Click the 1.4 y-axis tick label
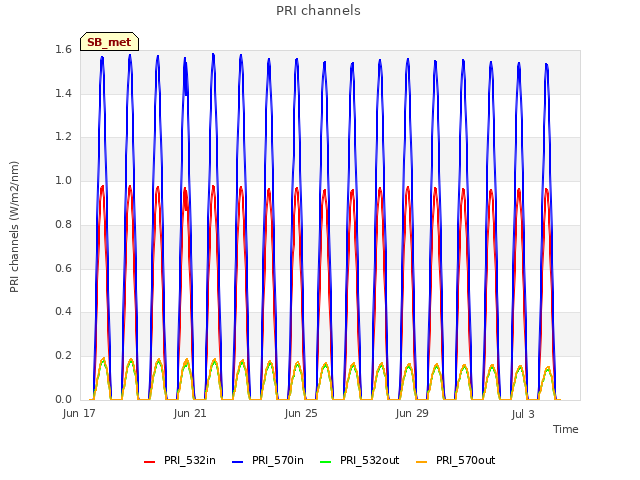The width and height of the screenshot is (640, 480). tap(63, 93)
